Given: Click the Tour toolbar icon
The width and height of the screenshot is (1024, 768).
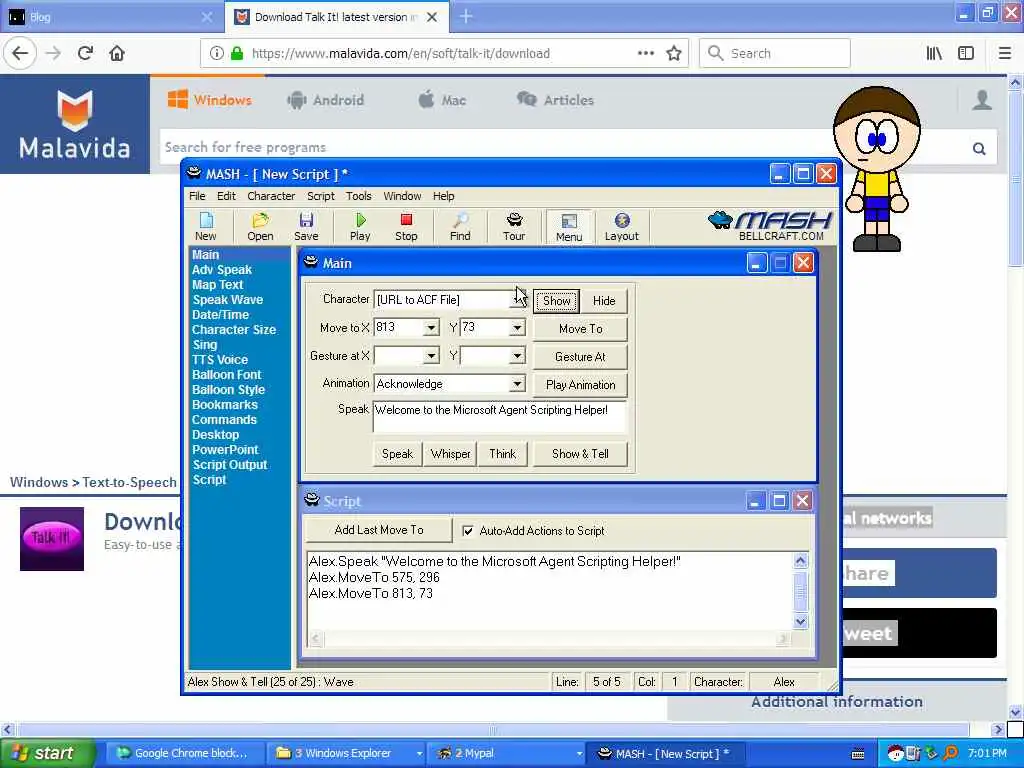Looking at the screenshot, I should coord(514,227).
